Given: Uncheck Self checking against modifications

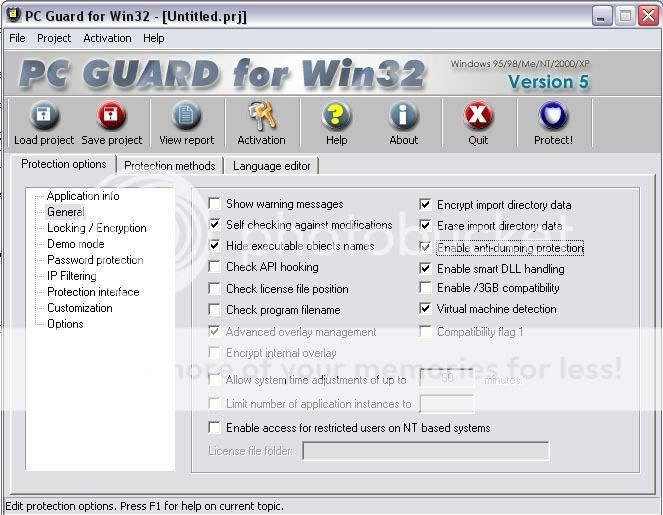Looking at the screenshot, I should click(214, 225).
